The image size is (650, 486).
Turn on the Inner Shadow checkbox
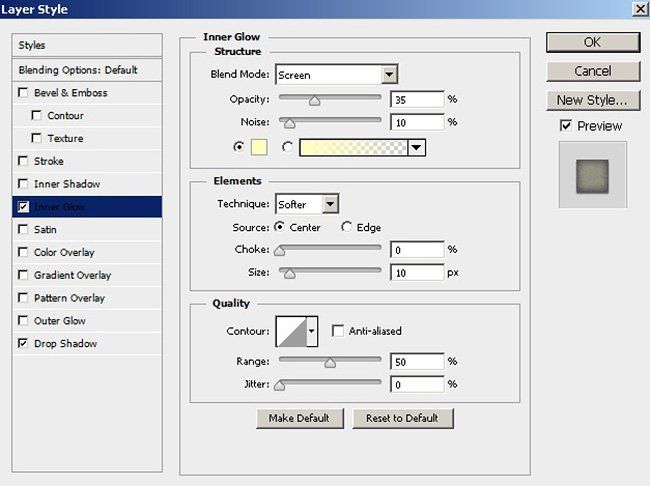click(x=23, y=184)
